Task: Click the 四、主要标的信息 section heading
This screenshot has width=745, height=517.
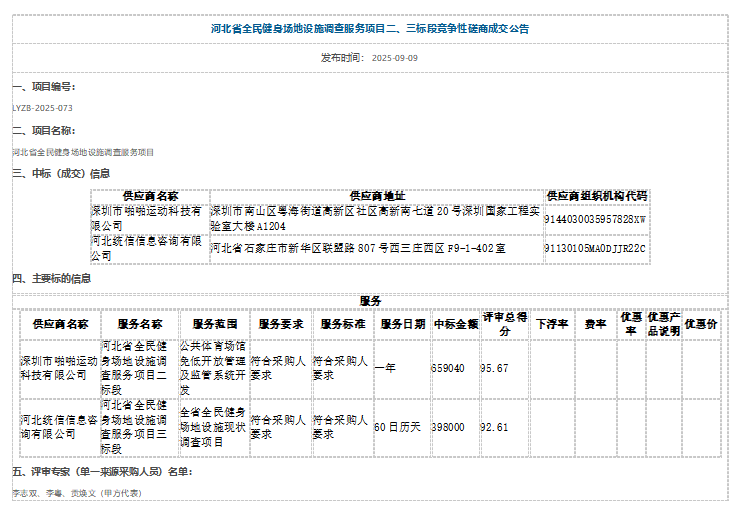Action: coord(52,279)
